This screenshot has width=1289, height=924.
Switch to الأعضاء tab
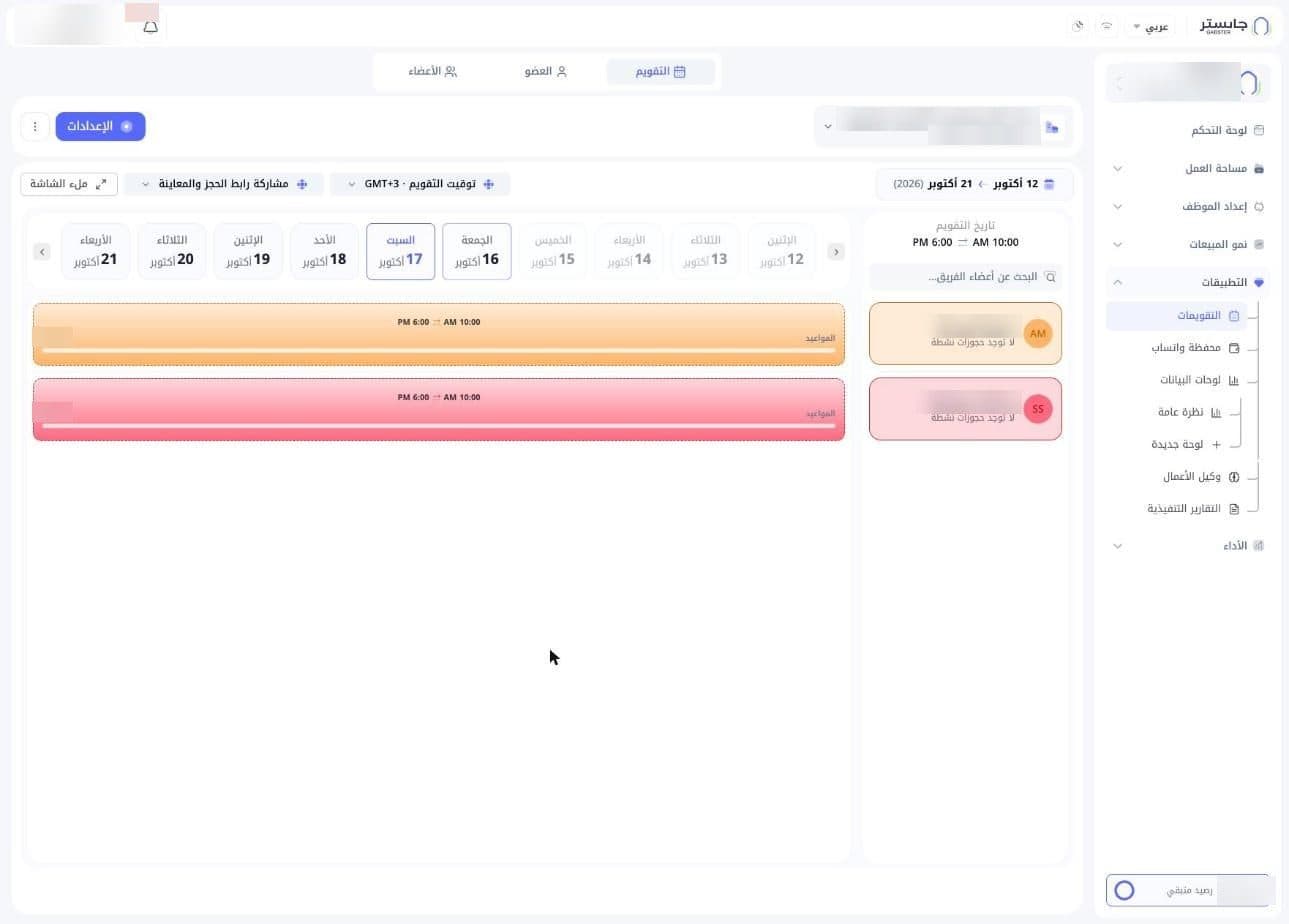click(433, 71)
